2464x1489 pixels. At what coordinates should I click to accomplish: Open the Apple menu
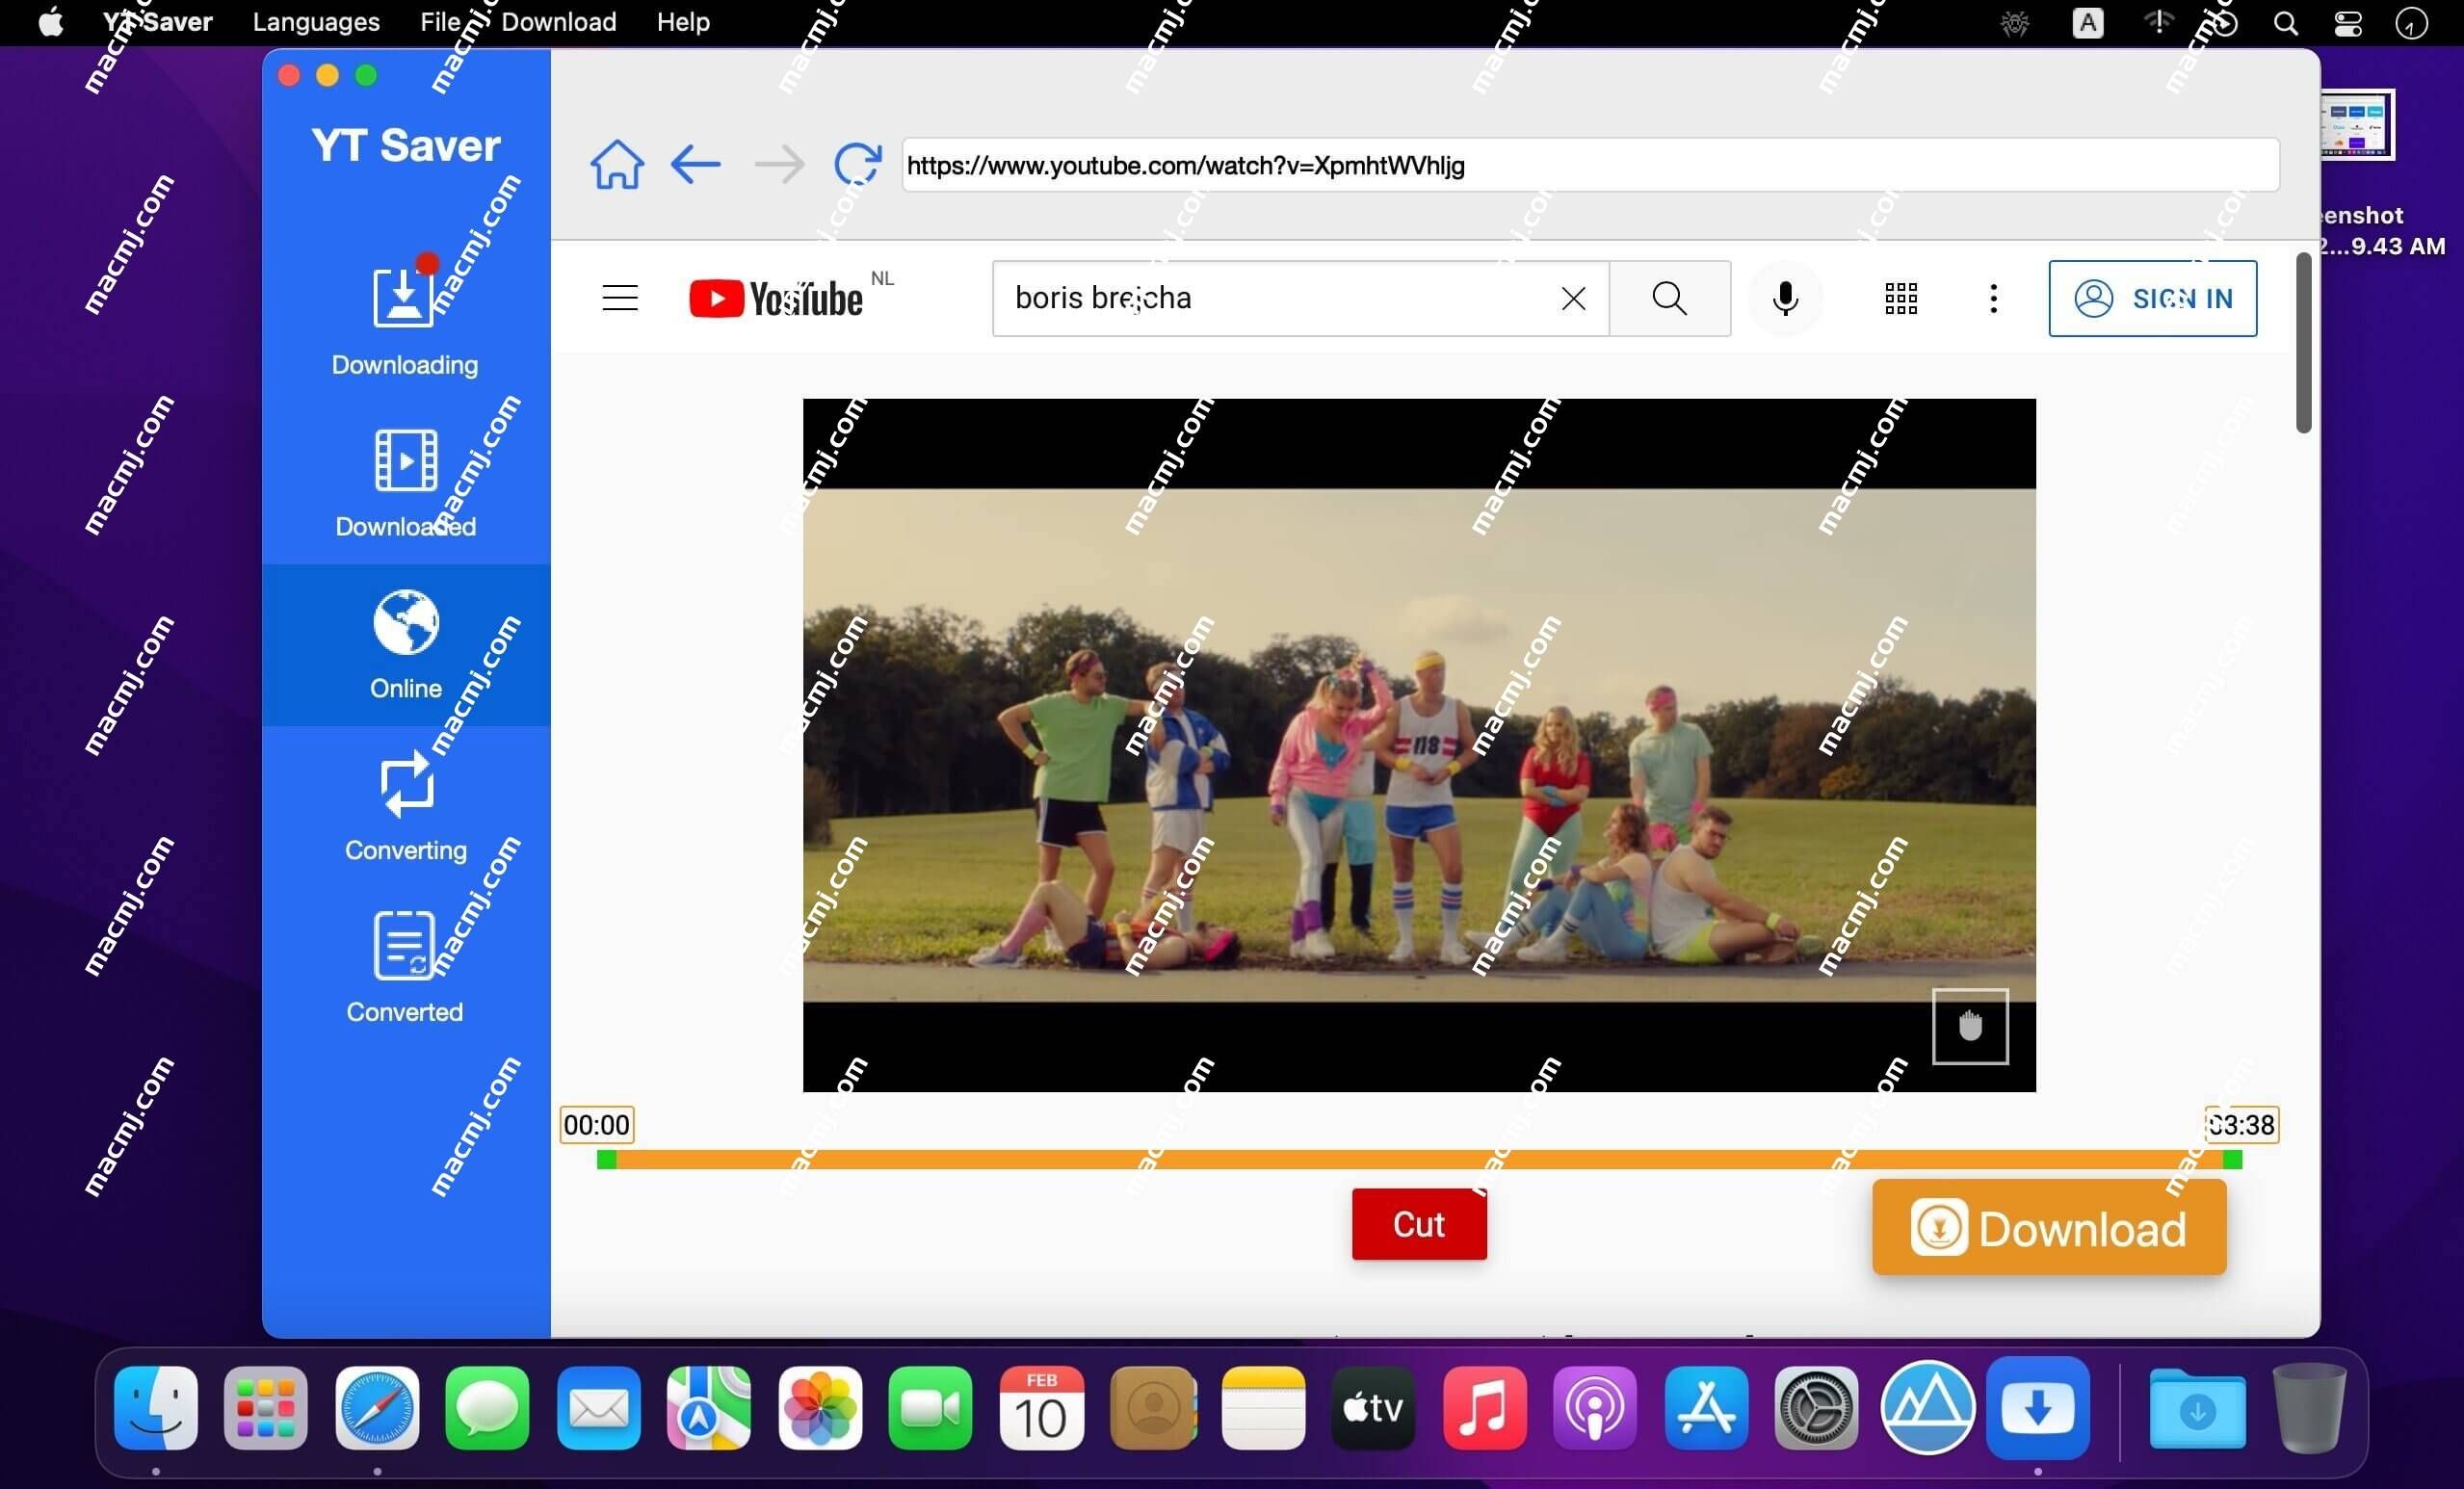[51, 22]
